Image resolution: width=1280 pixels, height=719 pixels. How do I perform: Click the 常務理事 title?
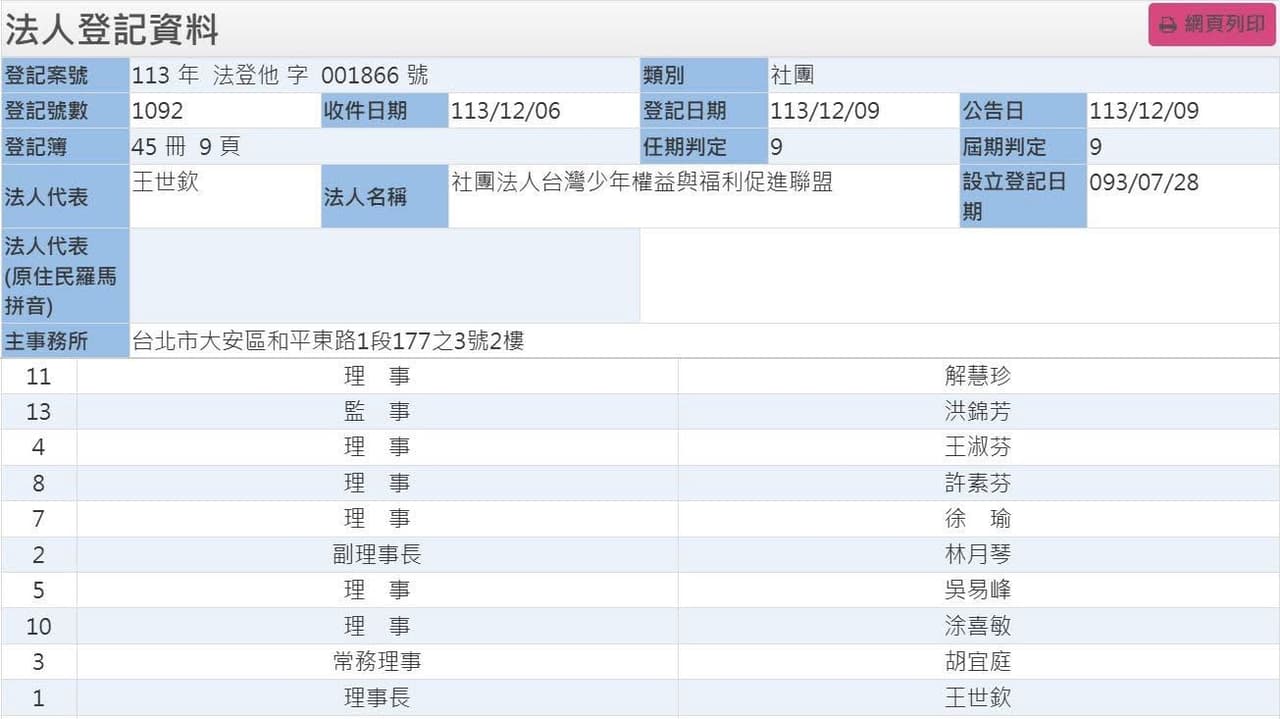pyautogui.click(x=377, y=661)
